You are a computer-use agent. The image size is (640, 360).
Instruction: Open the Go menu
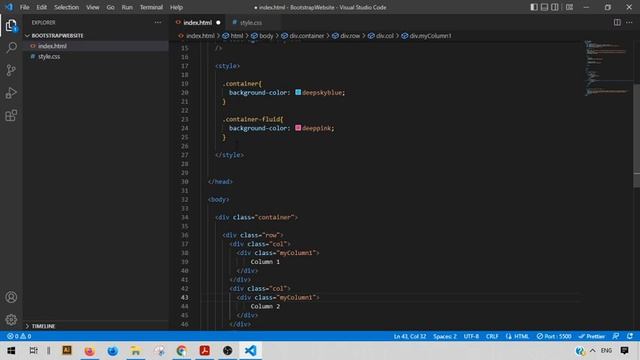111,7
